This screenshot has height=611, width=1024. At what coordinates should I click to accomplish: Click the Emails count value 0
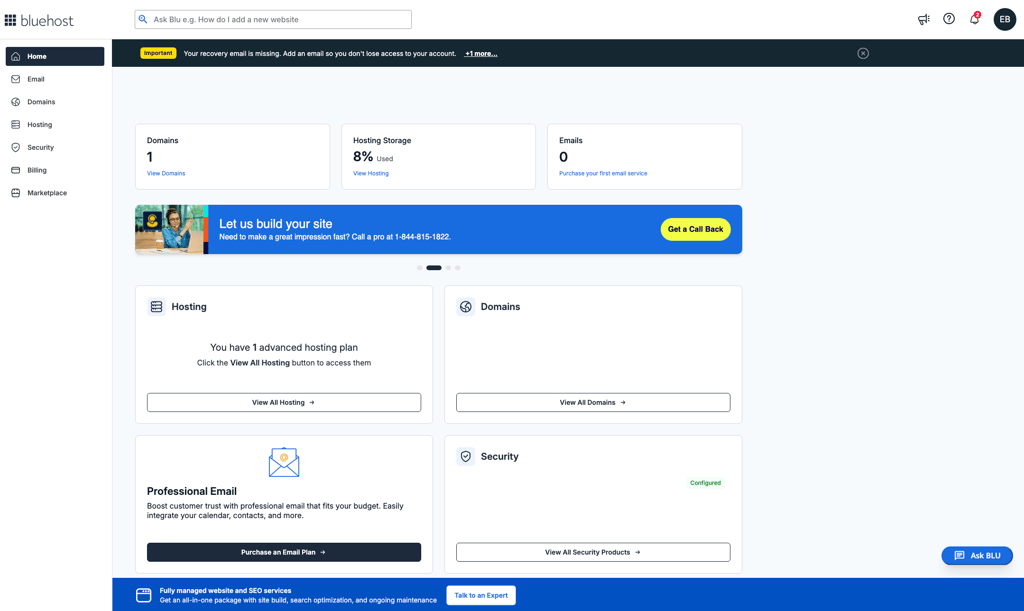[564, 157]
